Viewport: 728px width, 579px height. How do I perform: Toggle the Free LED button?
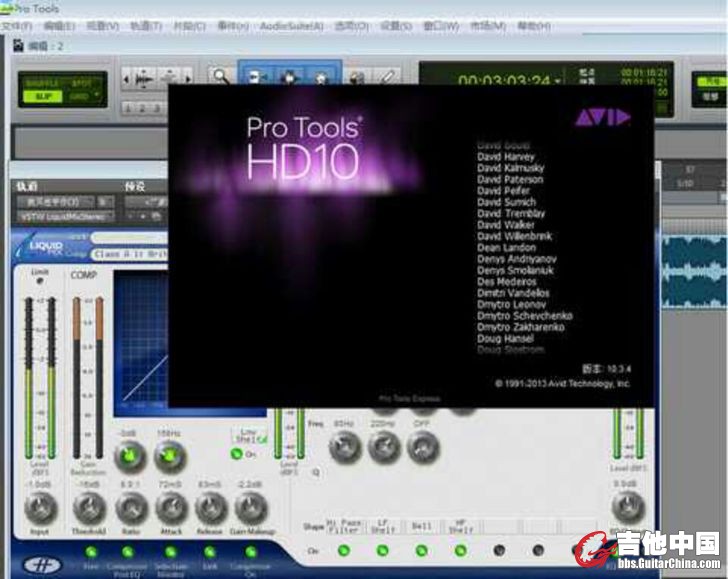point(91,552)
